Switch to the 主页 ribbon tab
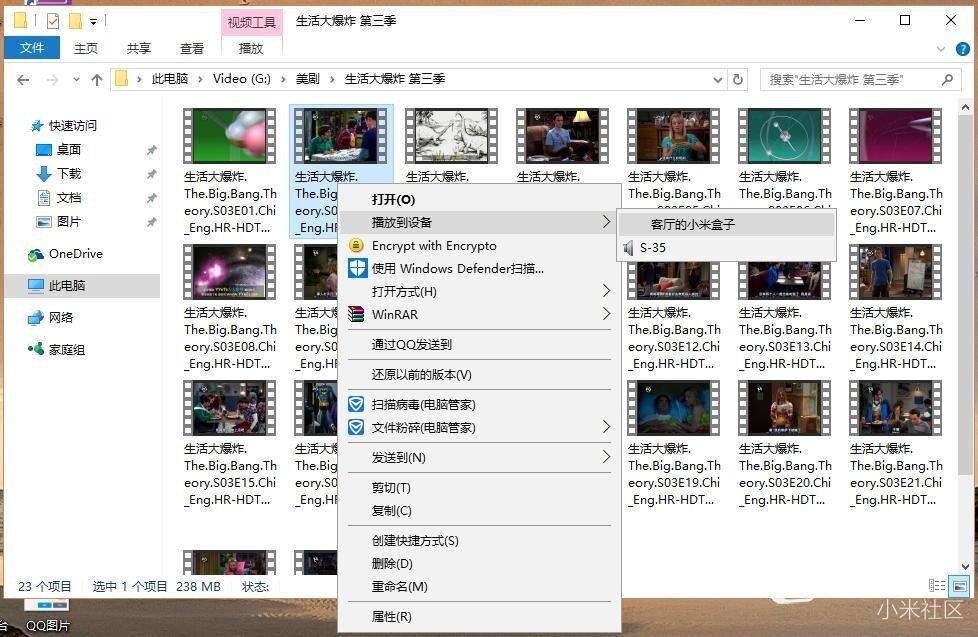Viewport: 978px width, 637px height. coord(86,48)
